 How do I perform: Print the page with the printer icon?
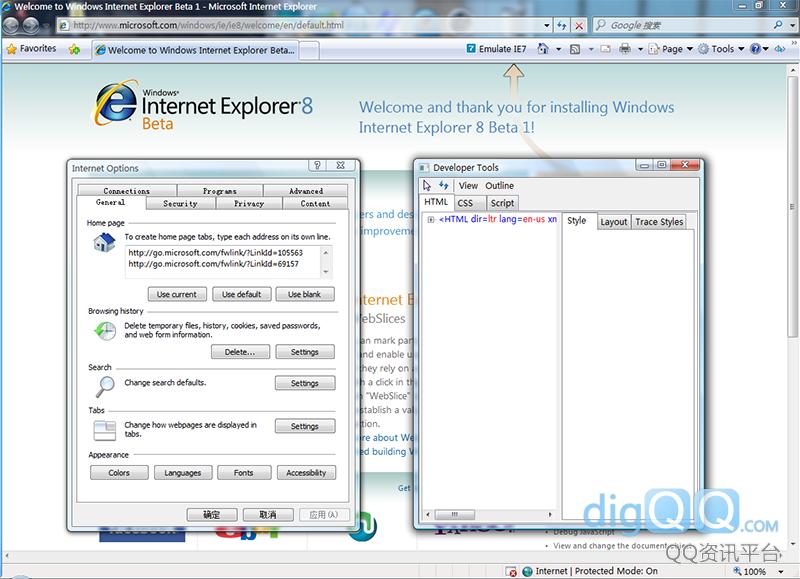(624, 49)
